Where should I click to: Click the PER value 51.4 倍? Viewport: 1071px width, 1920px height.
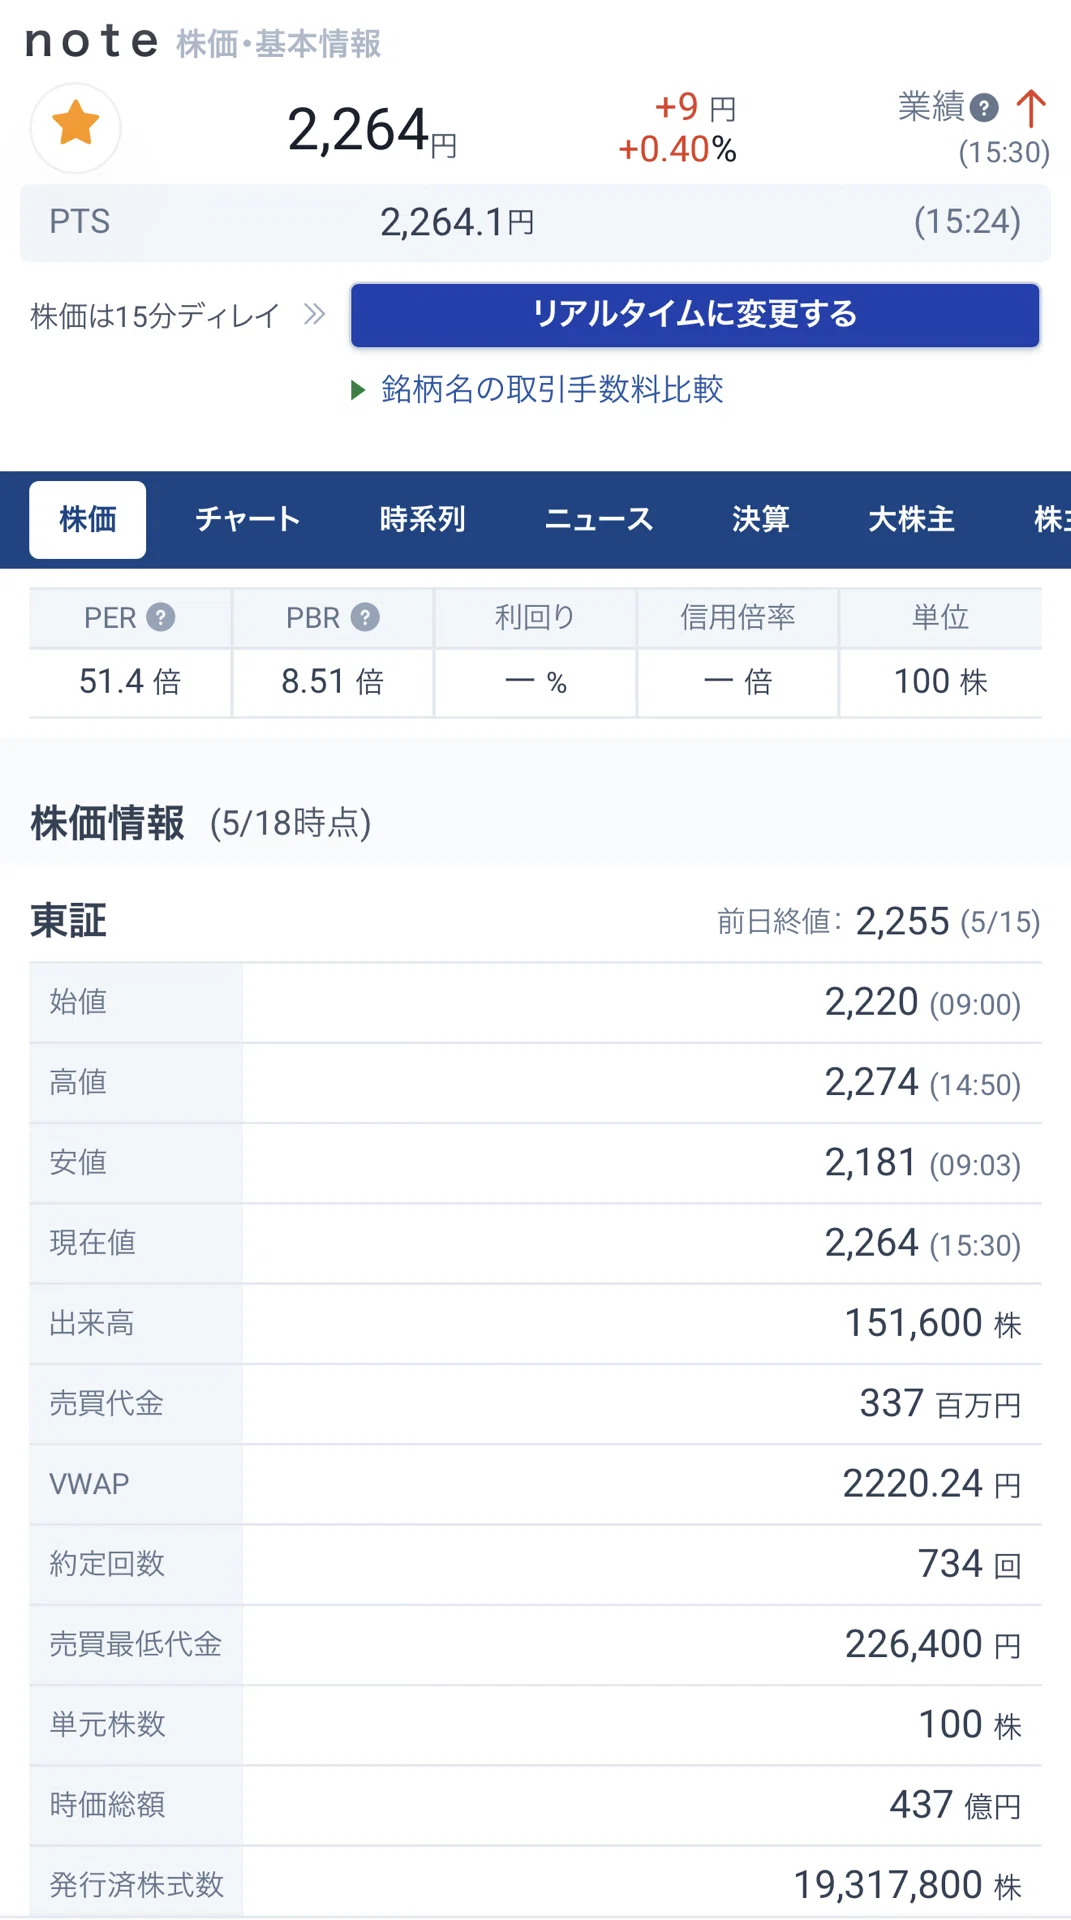coord(130,682)
